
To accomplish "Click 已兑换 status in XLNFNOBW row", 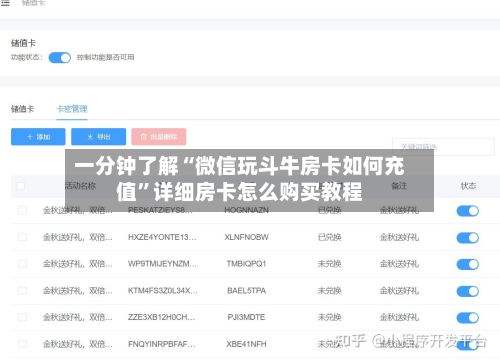I will click(x=329, y=237).
